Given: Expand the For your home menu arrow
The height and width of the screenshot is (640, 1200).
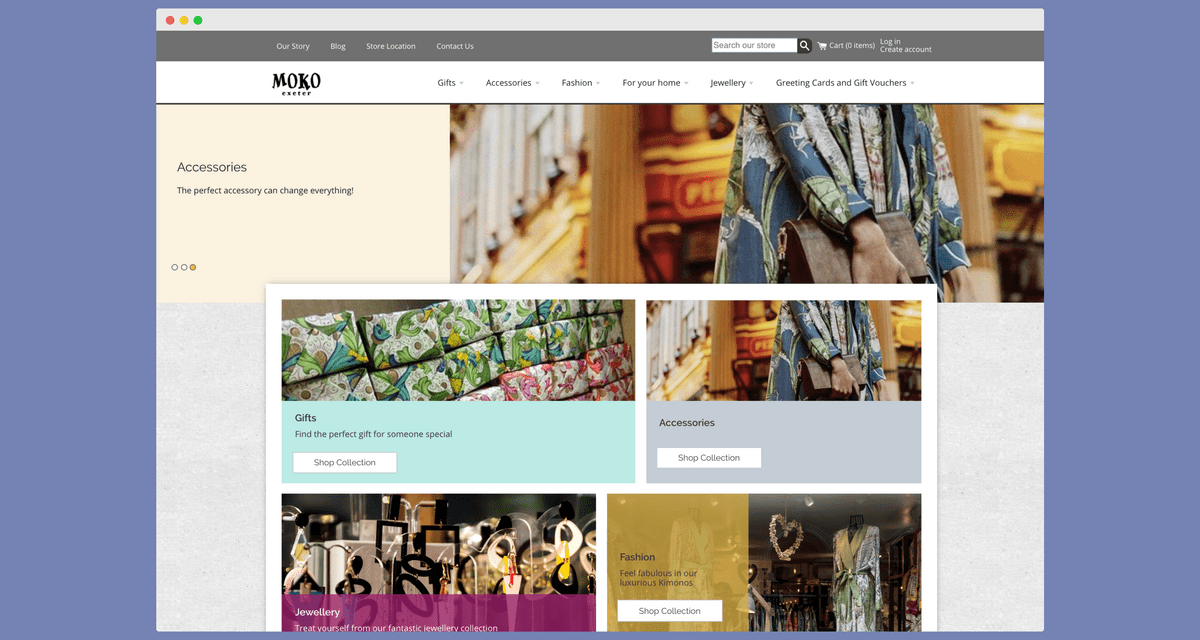Looking at the screenshot, I should pos(686,83).
